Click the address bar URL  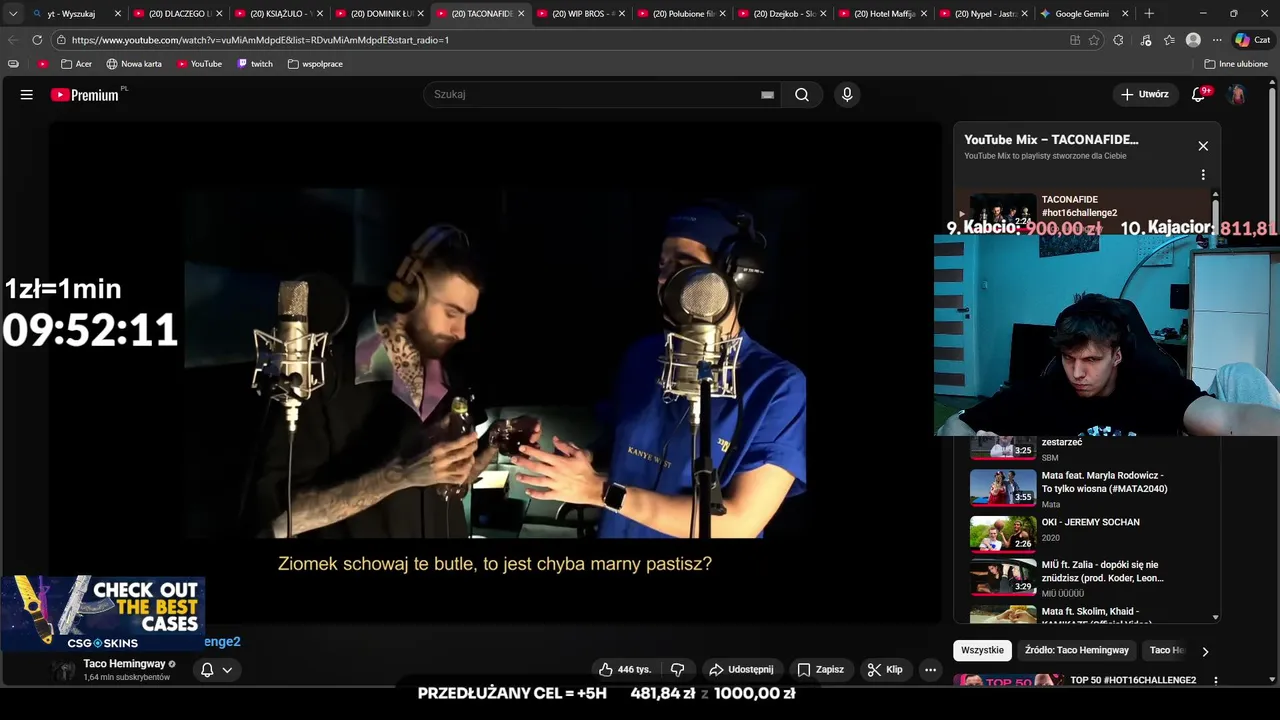coord(260,40)
